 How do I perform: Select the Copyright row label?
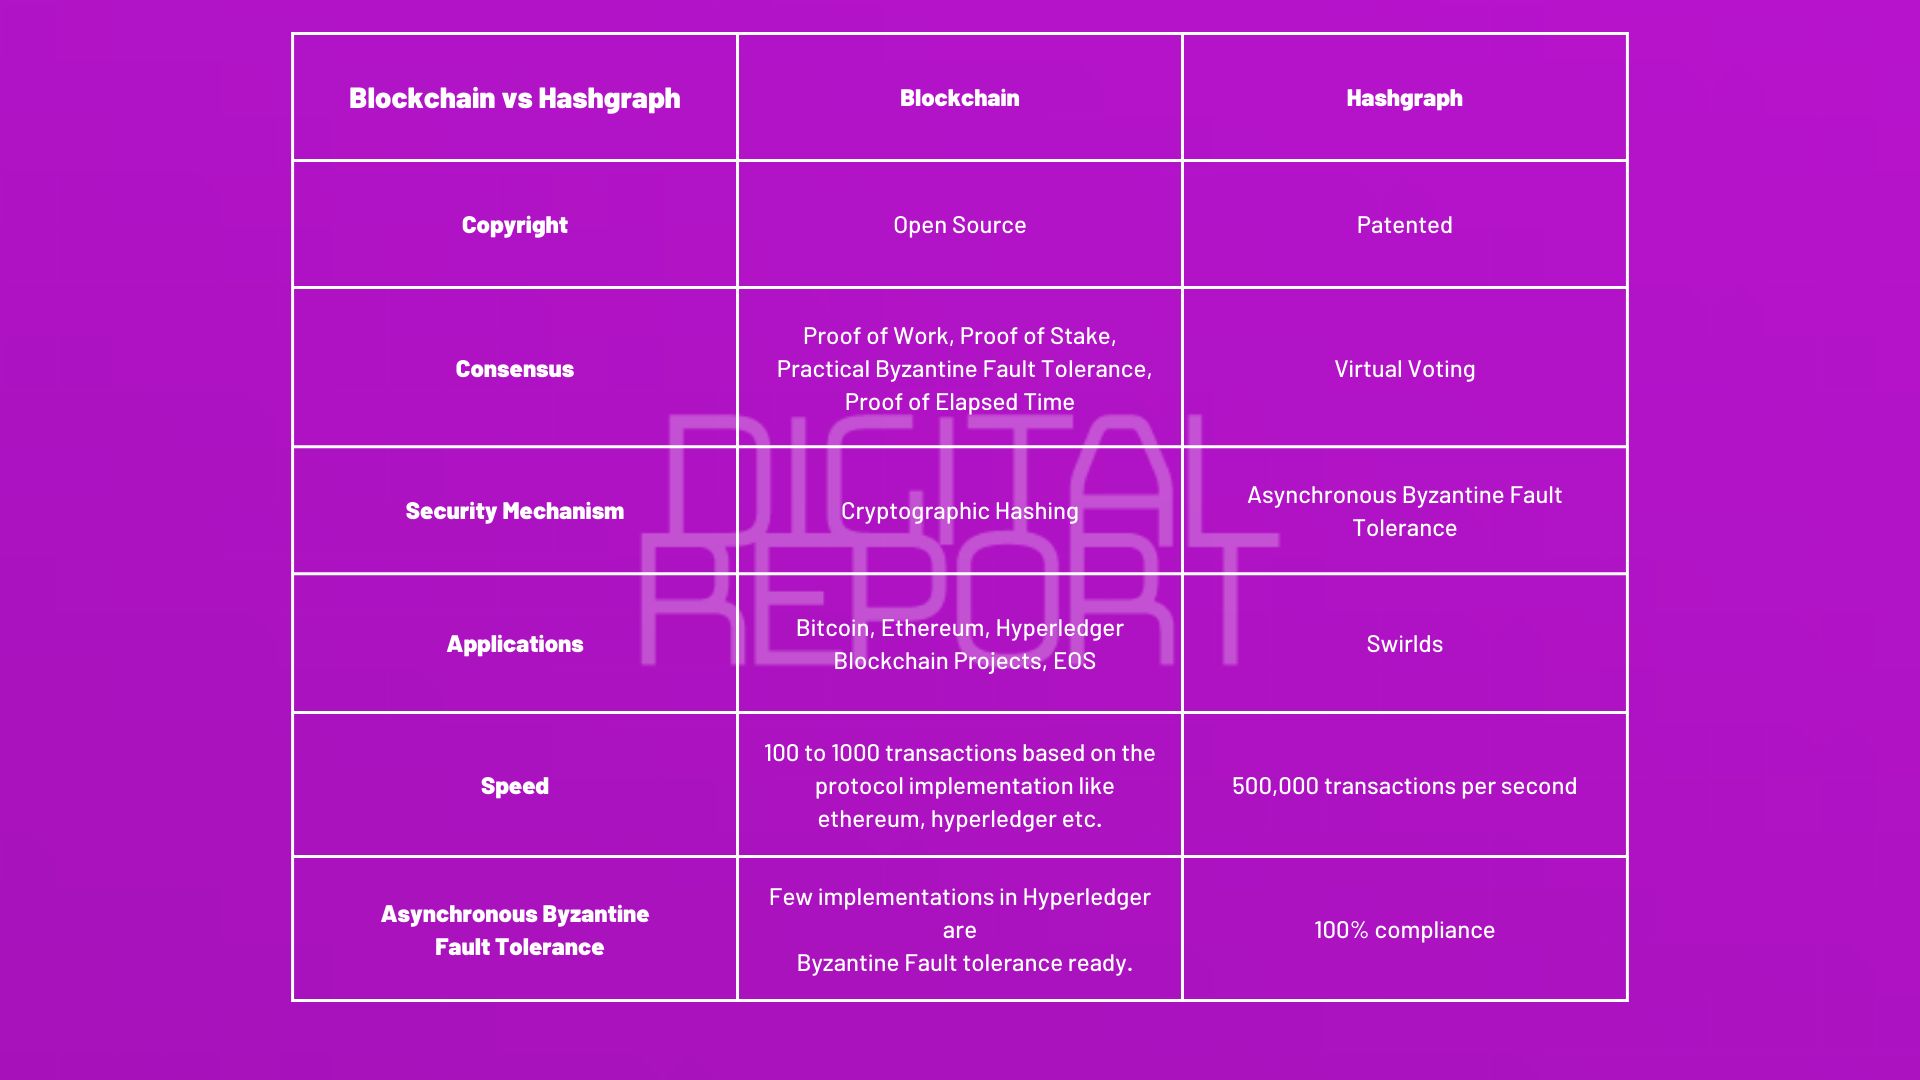(514, 224)
